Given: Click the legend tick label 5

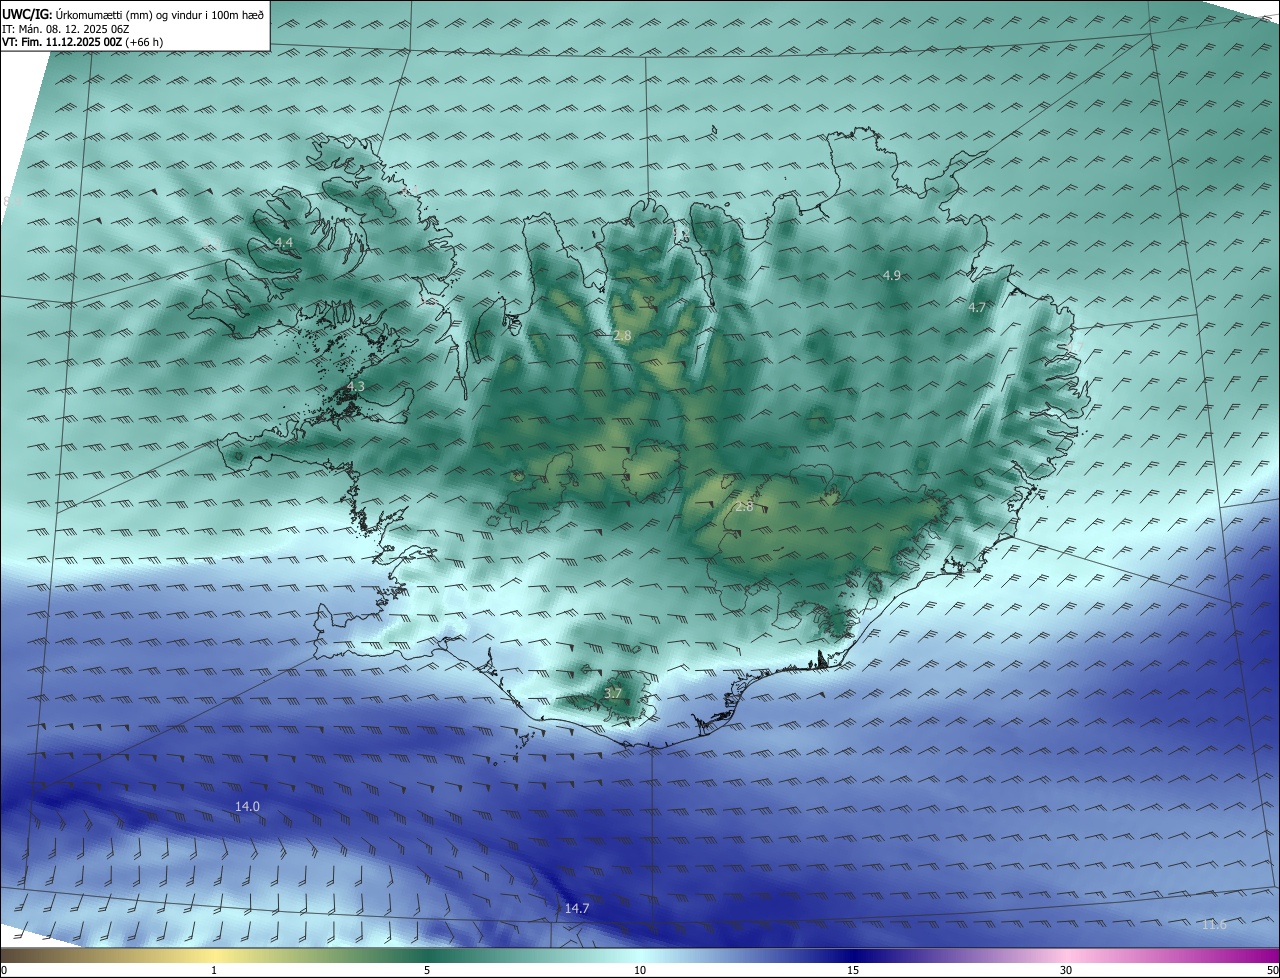Looking at the screenshot, I should pyautogui.click(x=427, y=970).
